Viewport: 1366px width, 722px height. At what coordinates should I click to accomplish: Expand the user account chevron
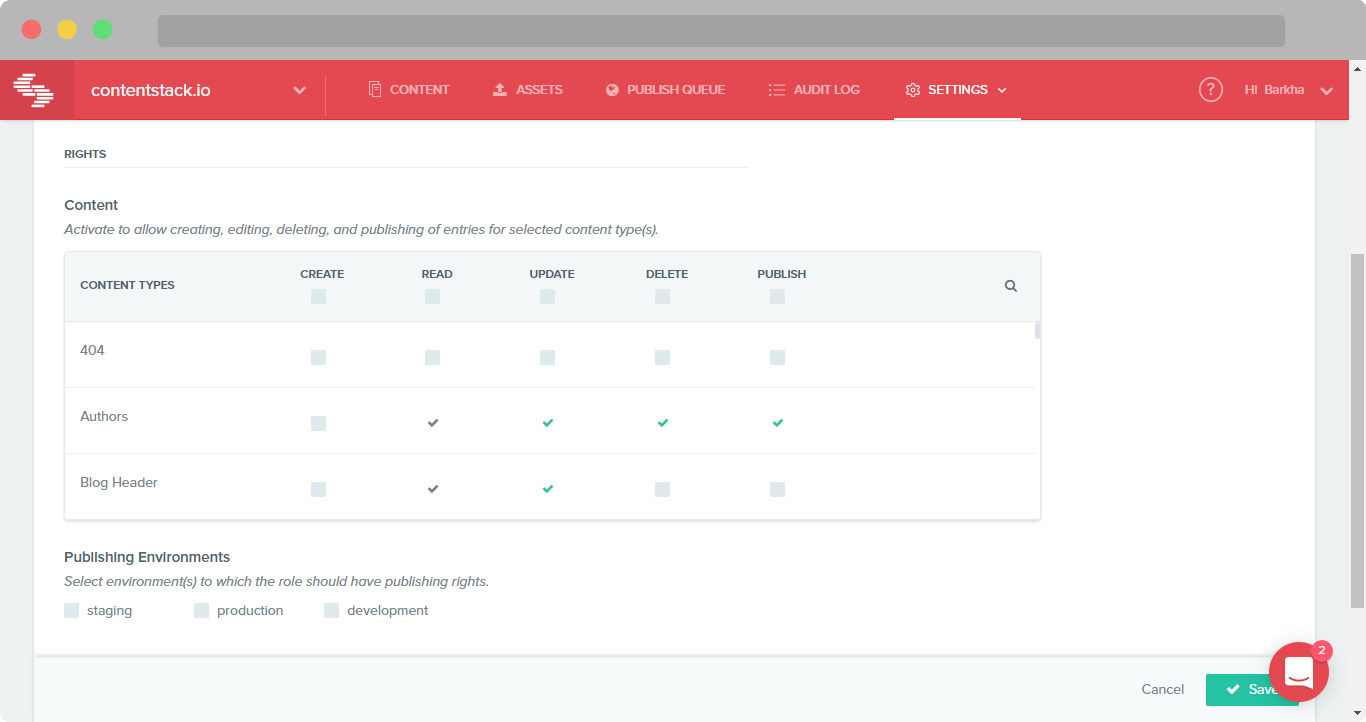1327,91
